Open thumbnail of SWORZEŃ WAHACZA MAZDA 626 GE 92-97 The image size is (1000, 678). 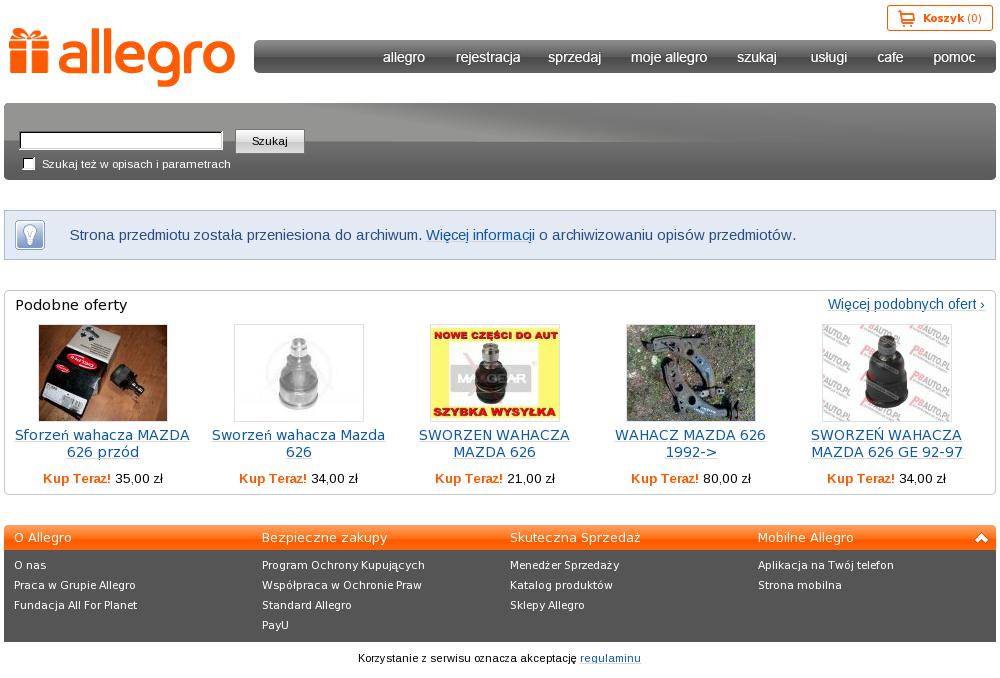pos(886,372)
